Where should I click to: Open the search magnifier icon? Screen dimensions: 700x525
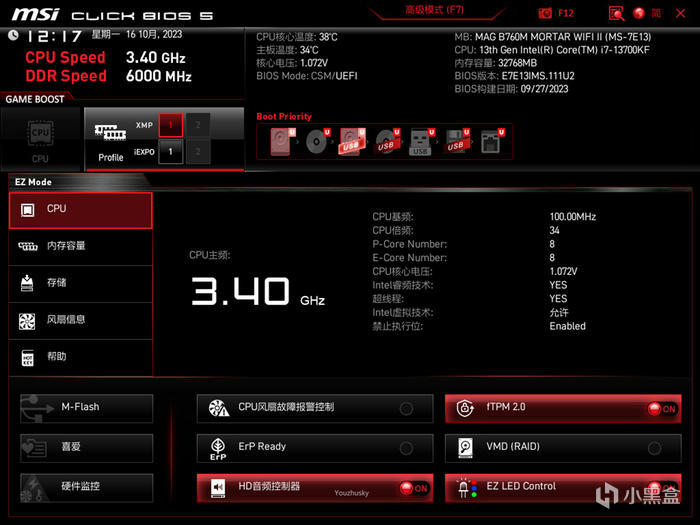pyautogui.click(x=616, y=13)
